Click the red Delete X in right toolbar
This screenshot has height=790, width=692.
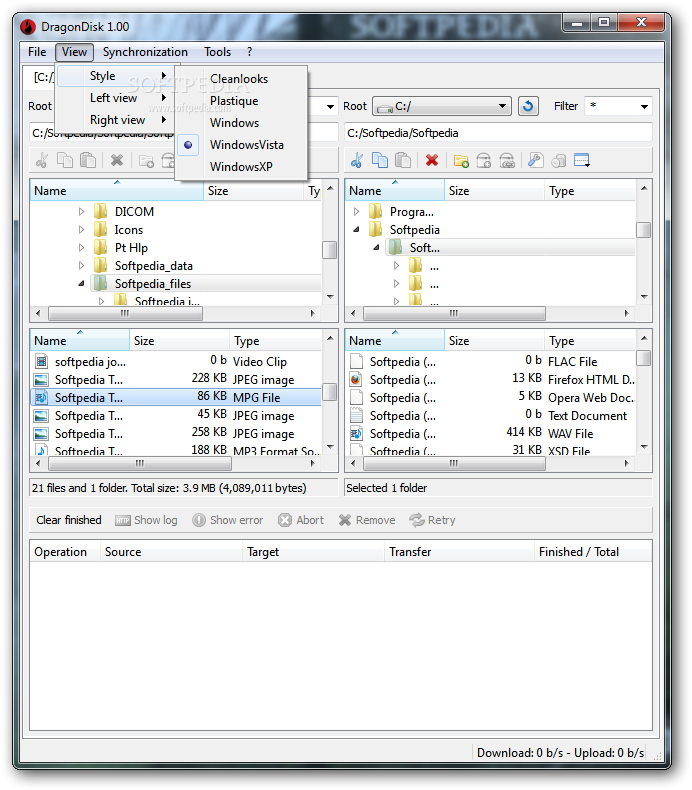[432, 160]
